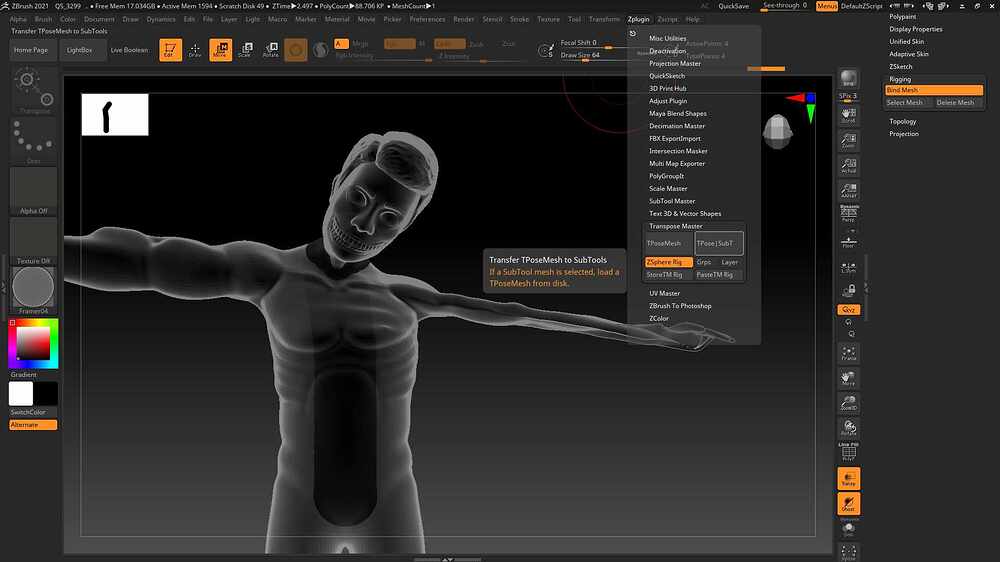Open LightBox
The width and height of the screenshot is (1000, 562).
pyautogui.click(x=80, y=50)
